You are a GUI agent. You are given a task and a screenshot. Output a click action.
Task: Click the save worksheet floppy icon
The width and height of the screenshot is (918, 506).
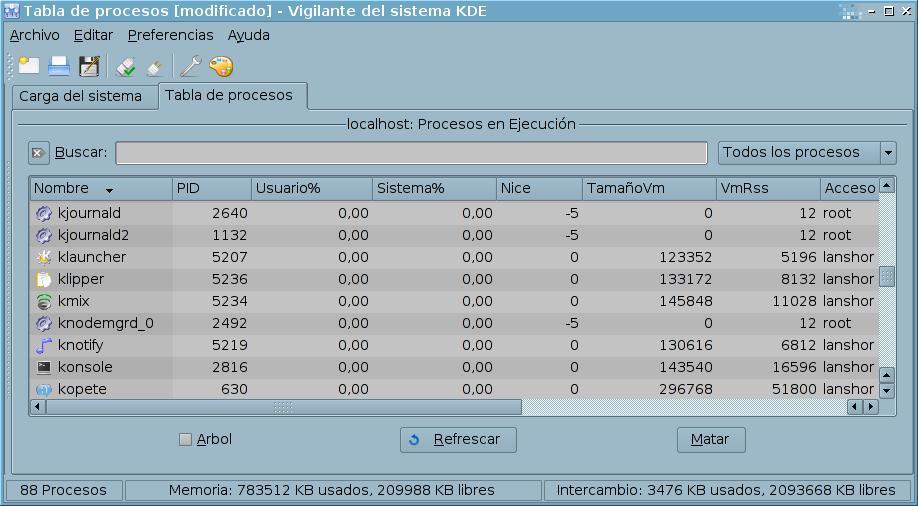pyautogui.click(x=89, y=66)
